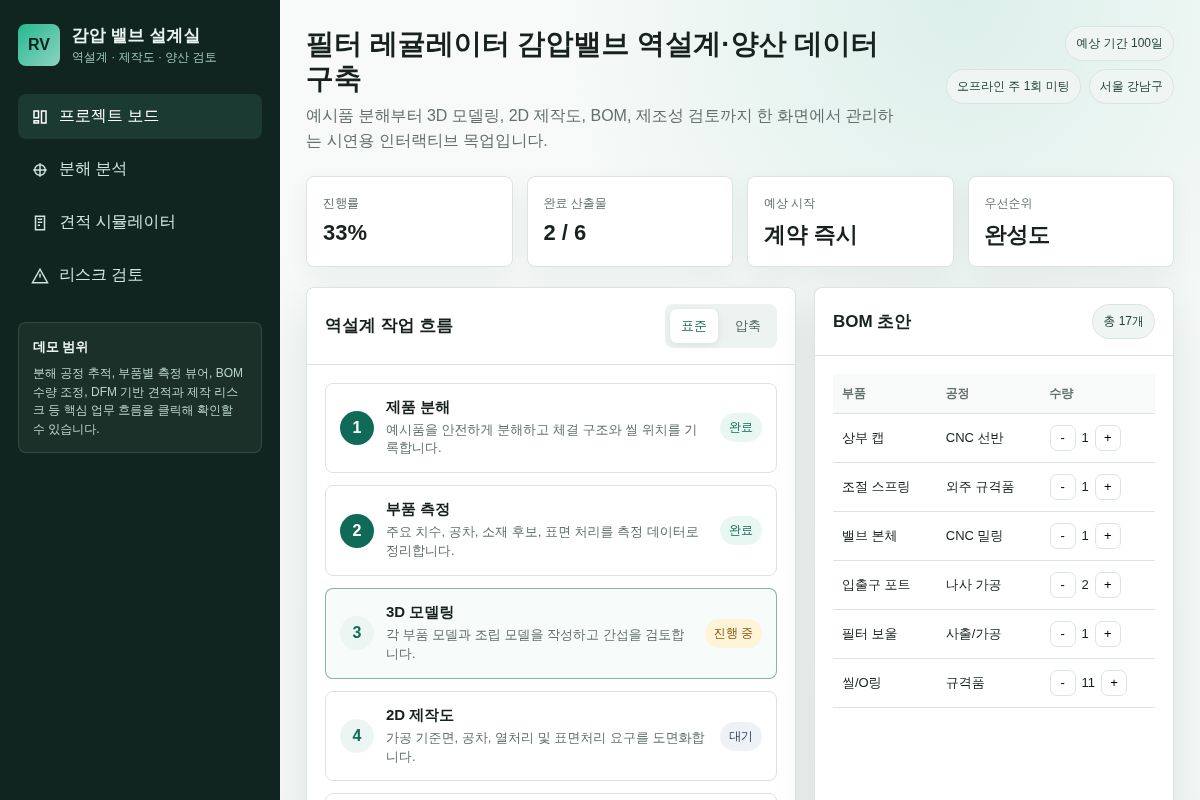Switch workflow to 표준 mode
The image size is (1200, 800).
[x=694, y=326]
